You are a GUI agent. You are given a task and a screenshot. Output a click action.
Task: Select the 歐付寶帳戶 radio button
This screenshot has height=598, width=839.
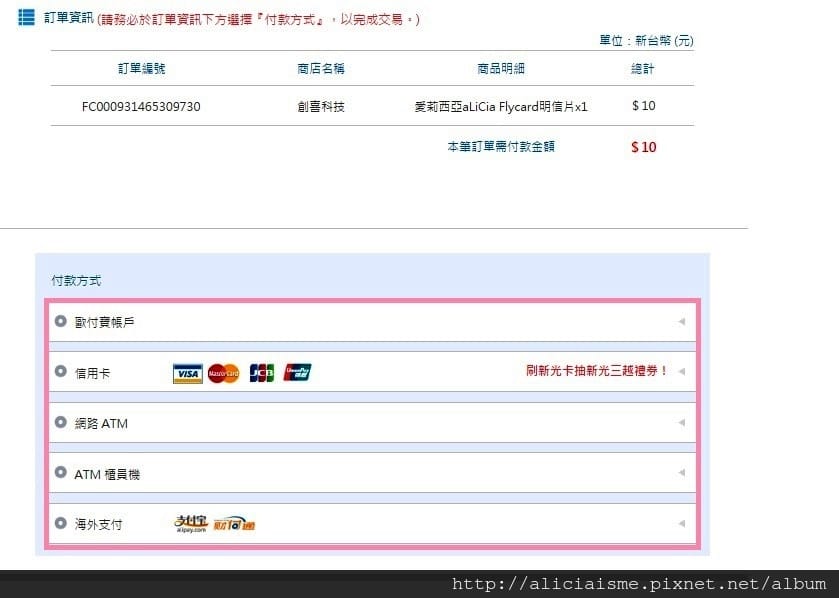60,321
